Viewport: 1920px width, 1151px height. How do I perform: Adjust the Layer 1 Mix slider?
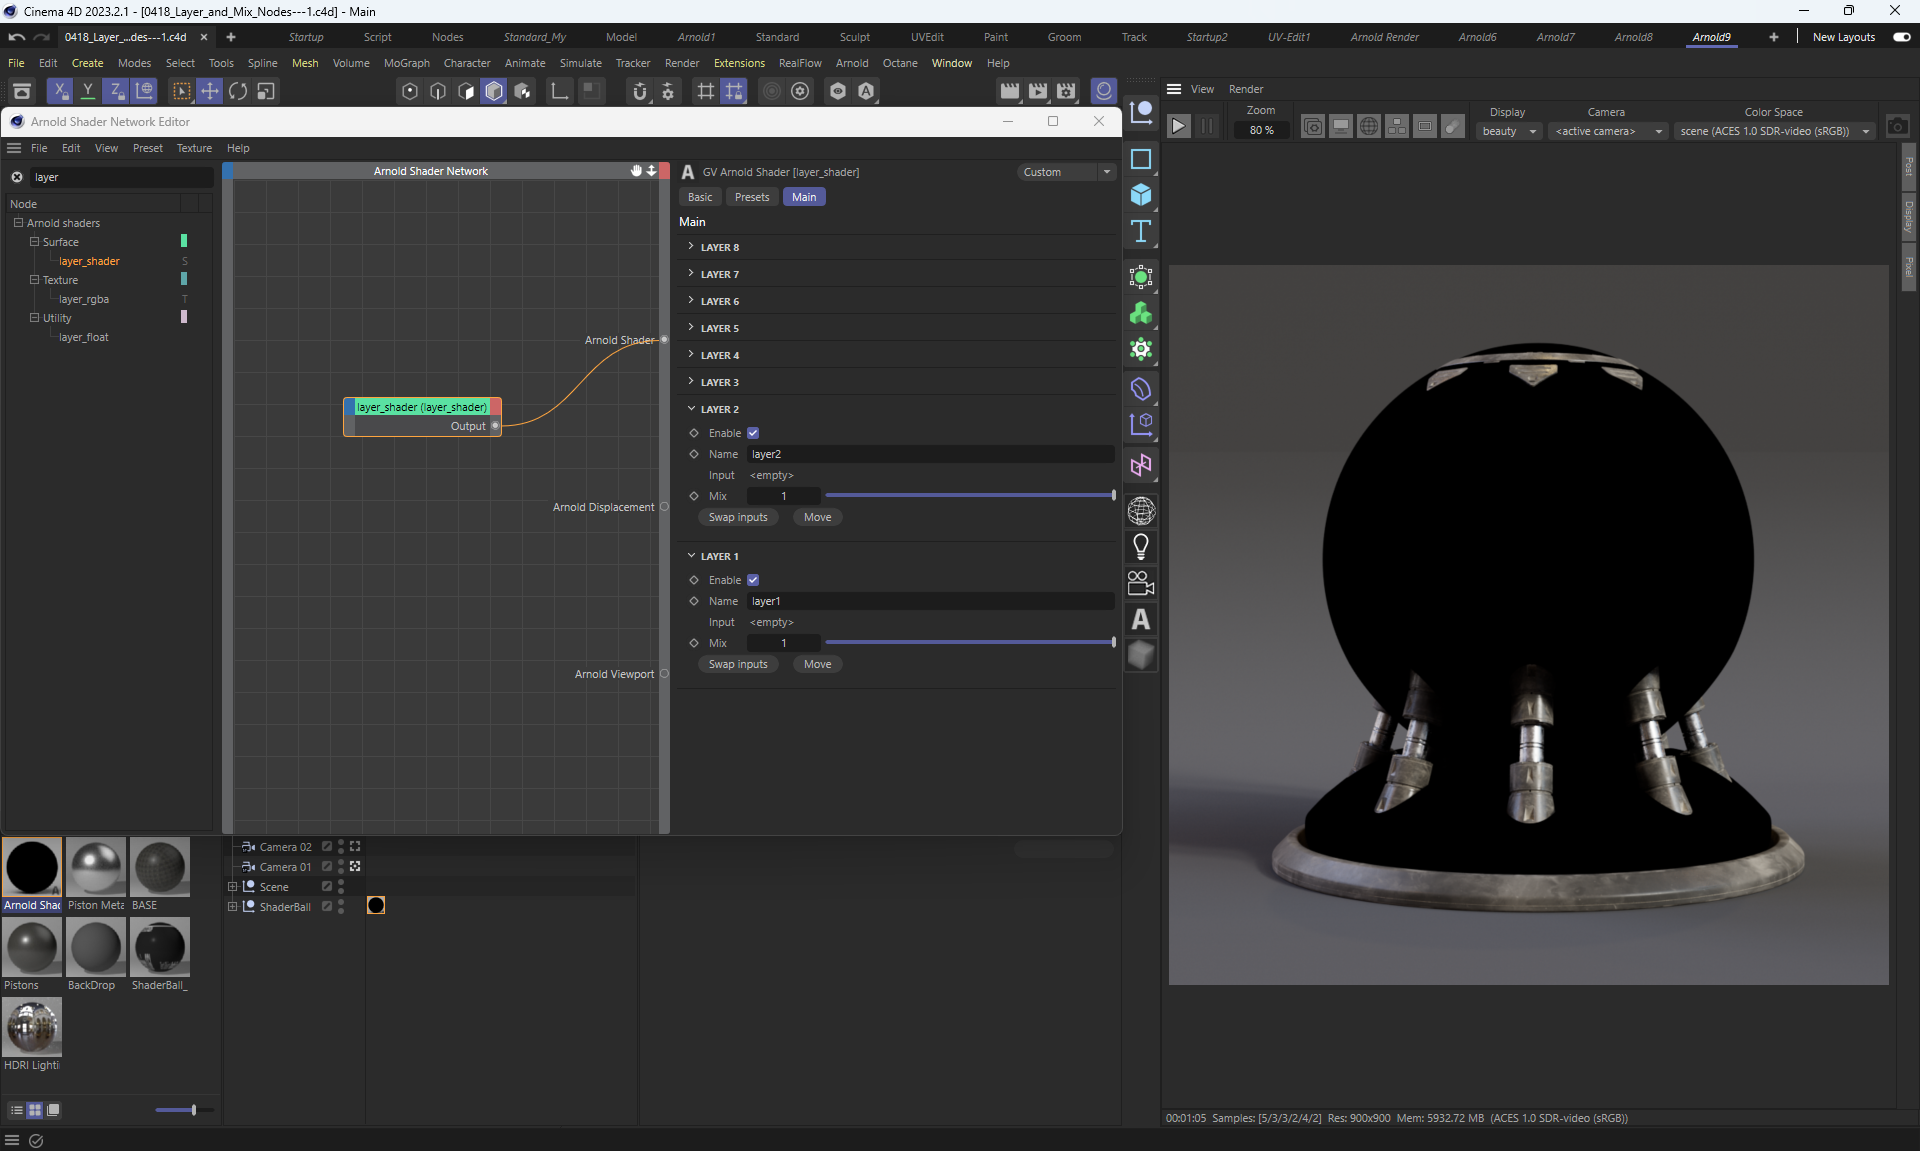969,643
